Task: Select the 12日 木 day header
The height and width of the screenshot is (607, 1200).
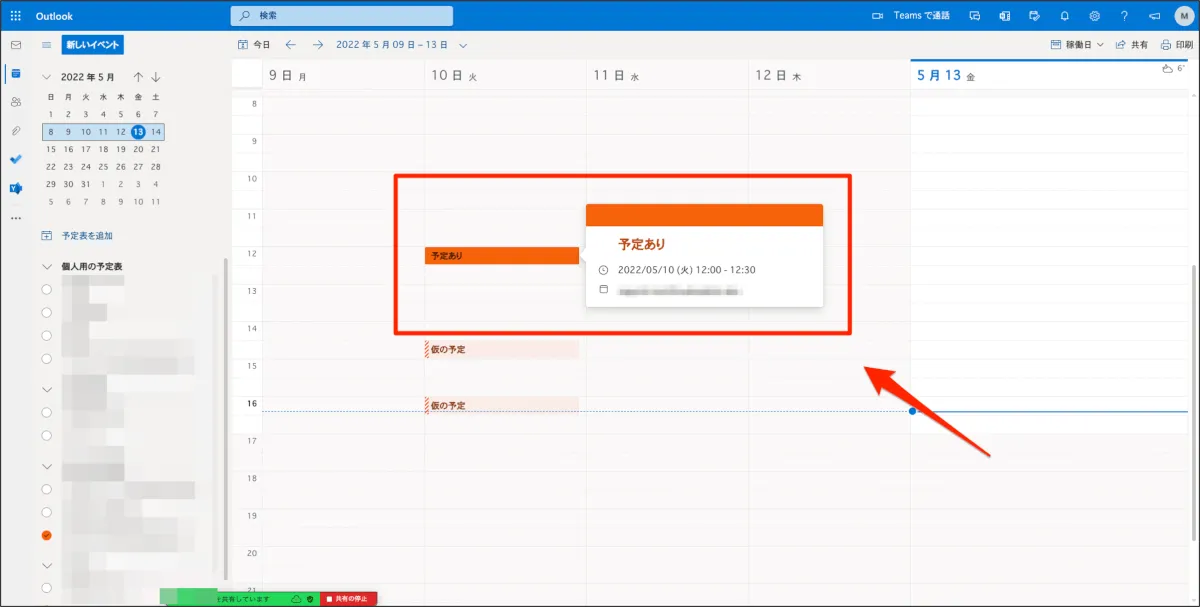Action: [x=779, y=76]
